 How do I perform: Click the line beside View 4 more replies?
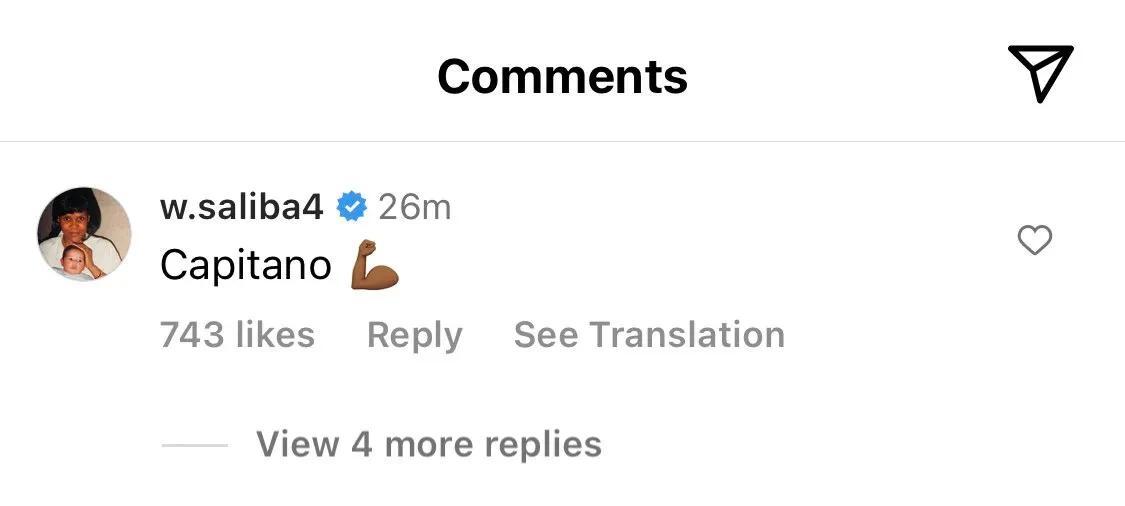coord(194,446)
